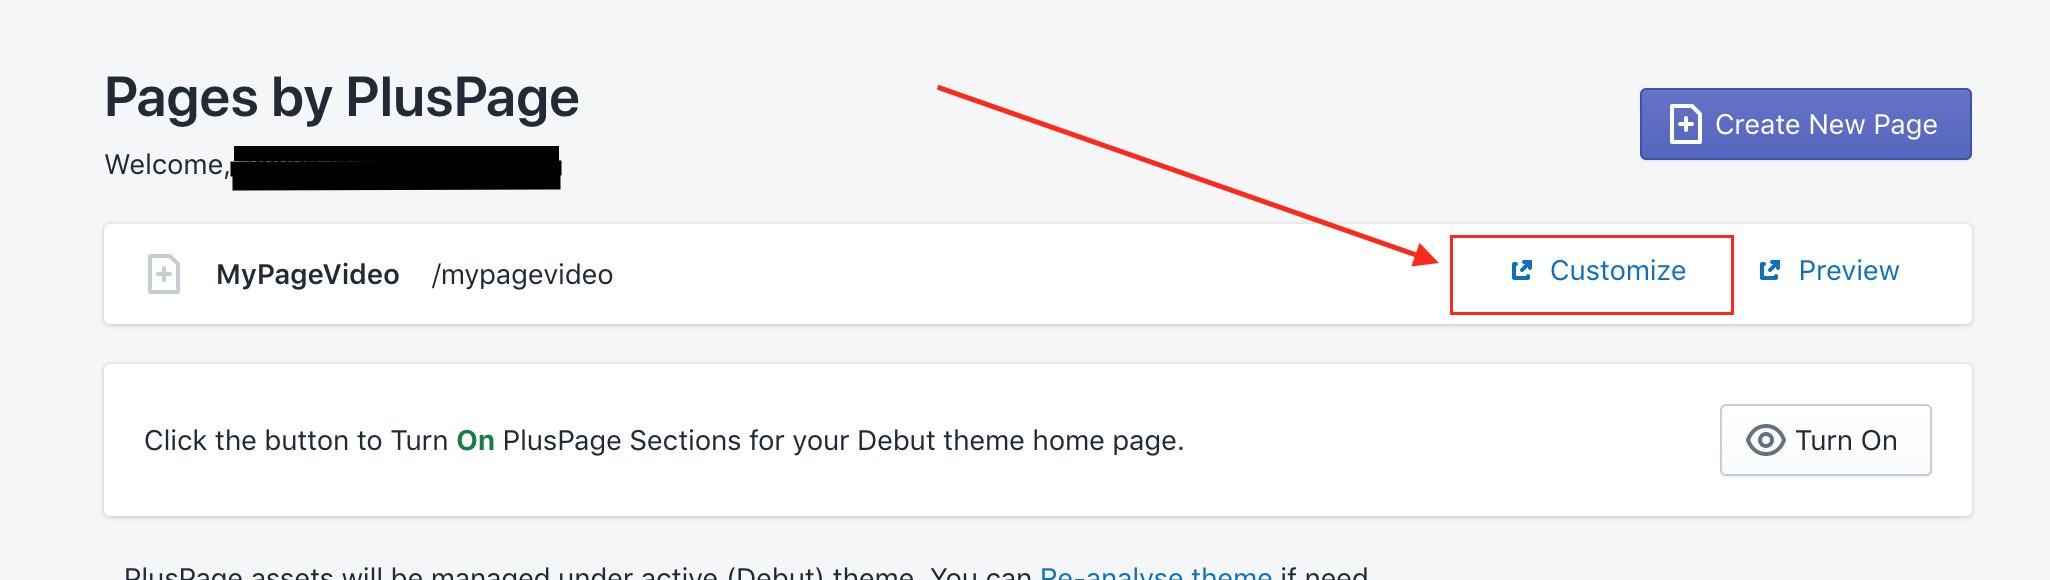Click the external-link icon beside Customize

coord(1522,270)
